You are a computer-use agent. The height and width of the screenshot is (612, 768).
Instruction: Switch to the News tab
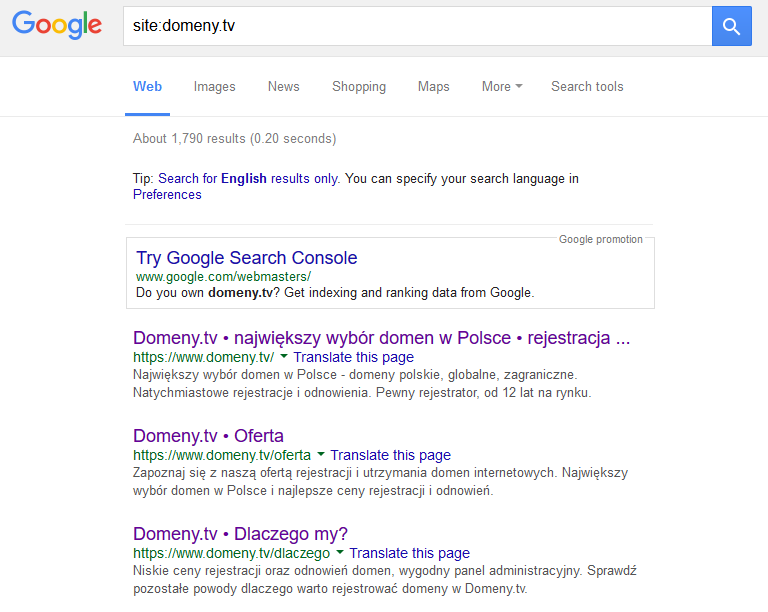pyautogui.click(x=283, y=87)
